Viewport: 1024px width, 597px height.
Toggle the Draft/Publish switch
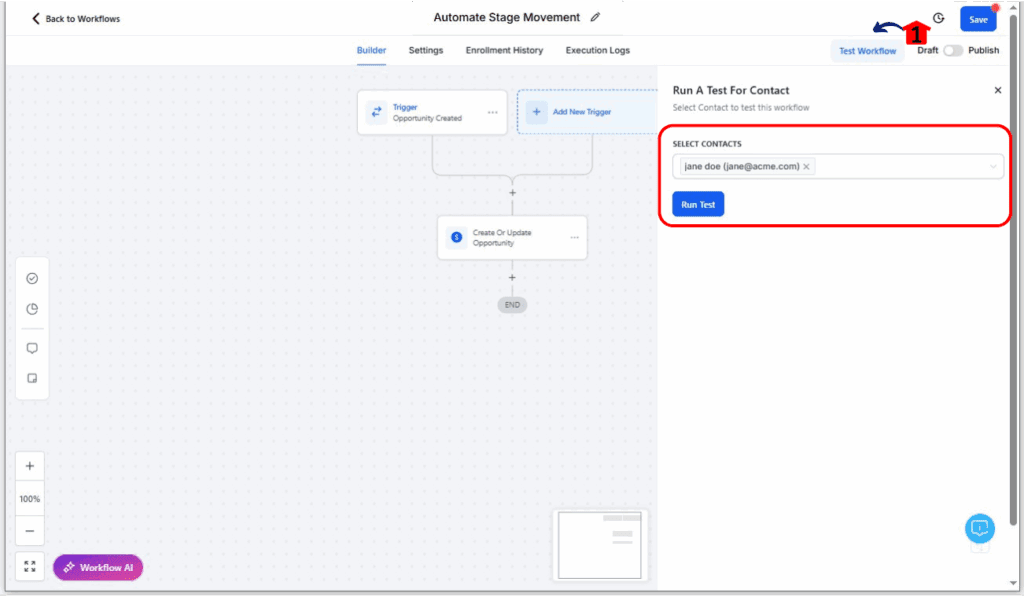[x=953, y=51]
